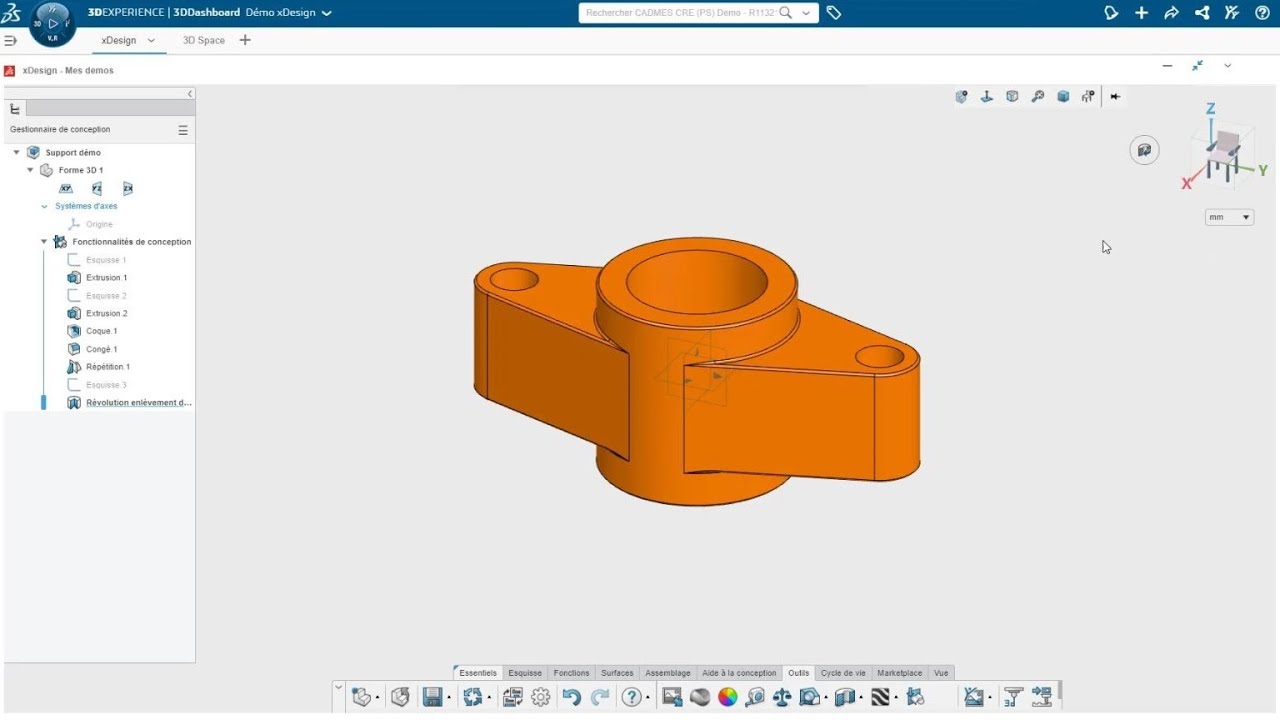The height and width of the screenshot is (720, 1280).
Task: Click the Redo arrow
Action: pos(600,697)
